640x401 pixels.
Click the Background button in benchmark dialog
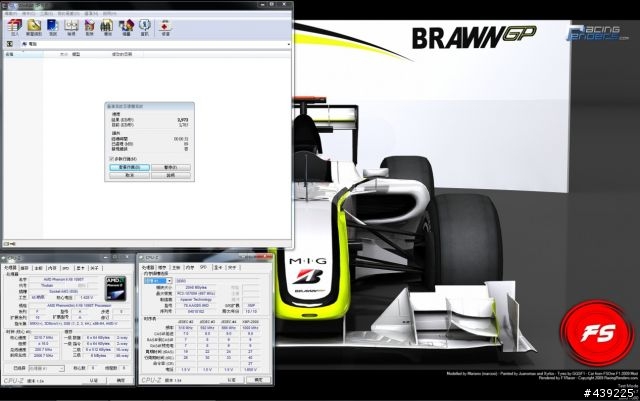coord(129,167)
